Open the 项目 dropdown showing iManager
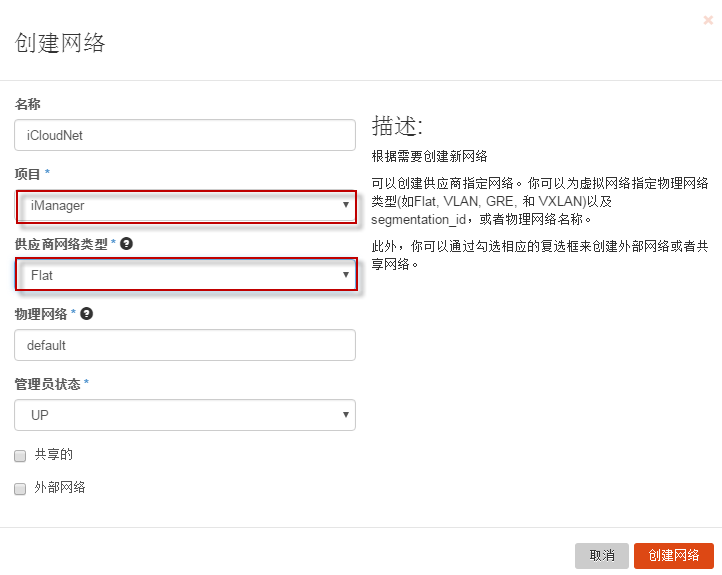 [x=186, y=206]
